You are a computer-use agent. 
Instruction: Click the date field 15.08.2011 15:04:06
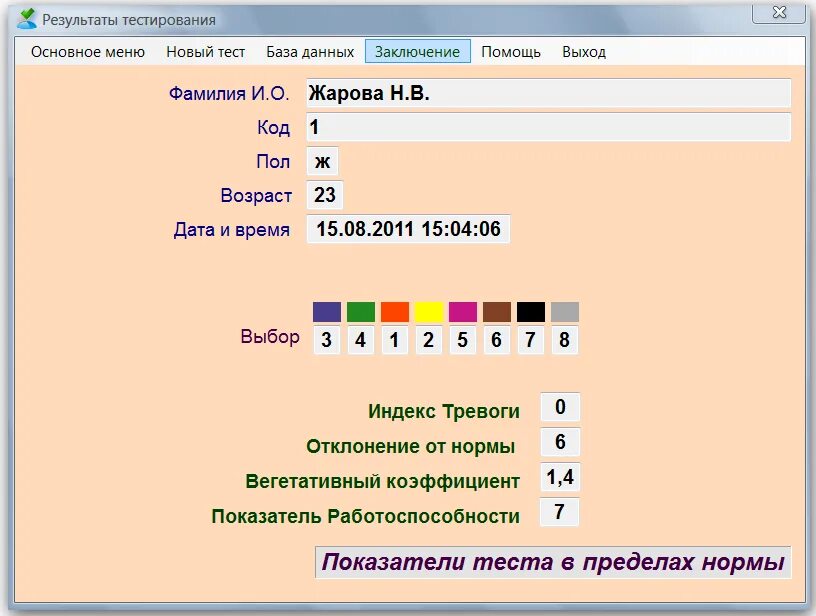pos(409,229)
